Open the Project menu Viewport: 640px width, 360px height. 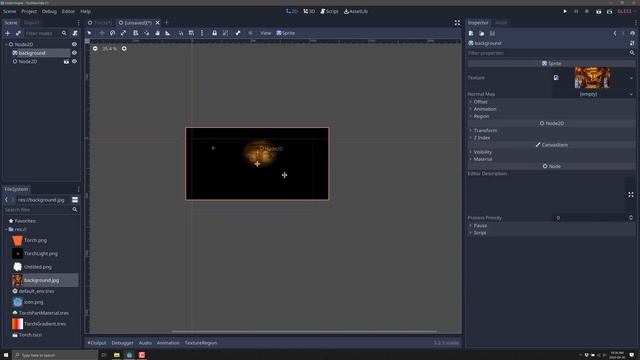(x=29, y=11)
